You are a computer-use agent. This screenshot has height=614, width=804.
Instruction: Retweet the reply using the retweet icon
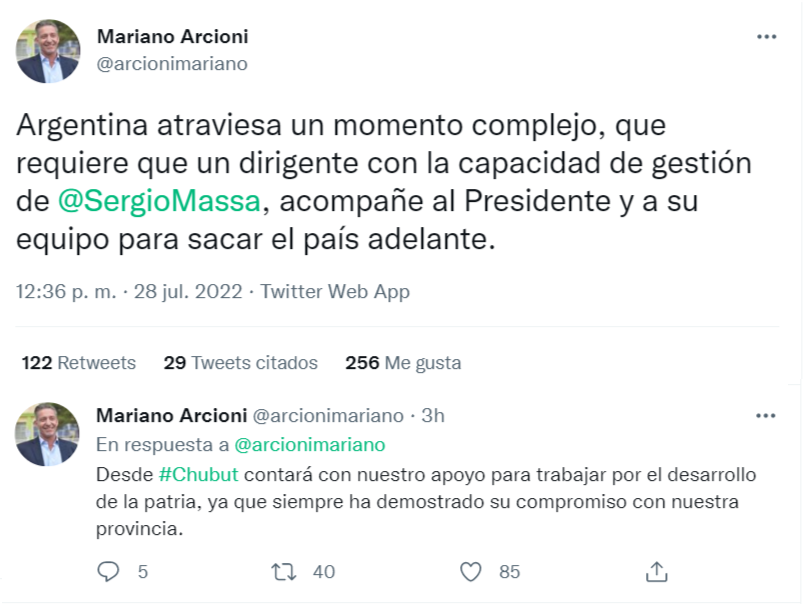coord(284,571)
